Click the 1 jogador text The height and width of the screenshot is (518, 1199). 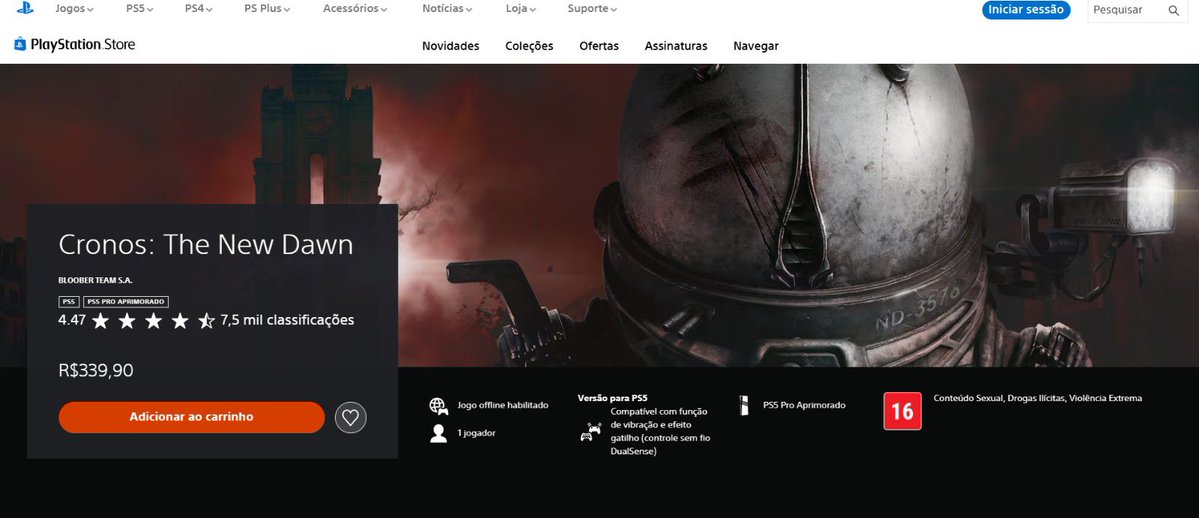pos(476,433)
